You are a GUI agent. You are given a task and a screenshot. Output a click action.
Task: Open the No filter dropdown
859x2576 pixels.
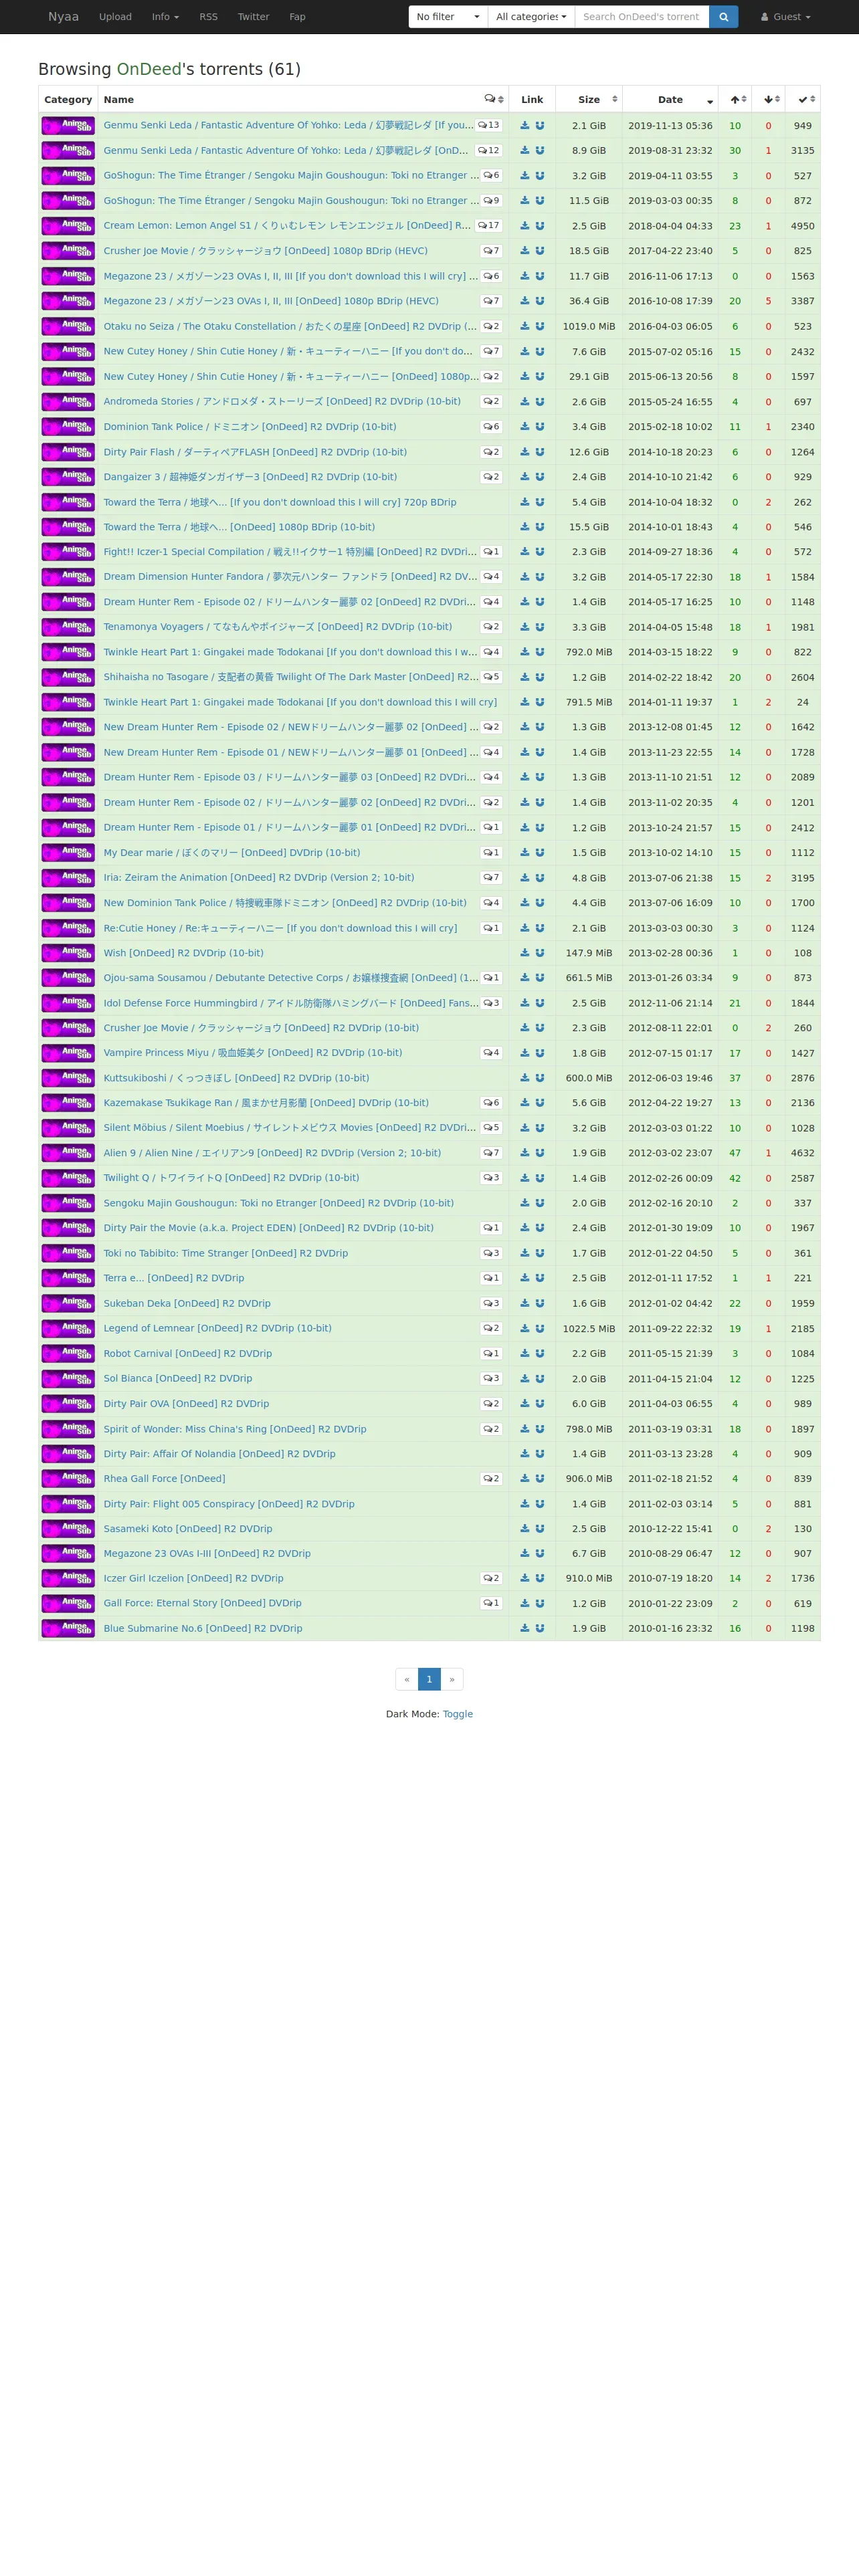pyautogui.click(x=448, y=17)
